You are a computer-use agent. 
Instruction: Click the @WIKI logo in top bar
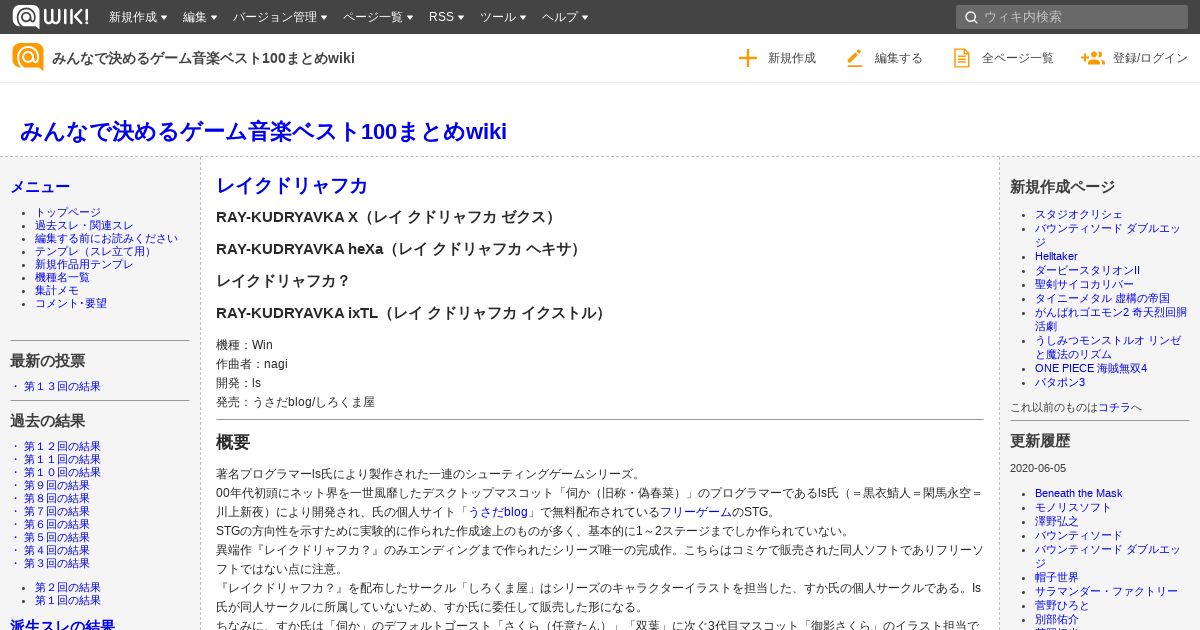pos(50,17)
